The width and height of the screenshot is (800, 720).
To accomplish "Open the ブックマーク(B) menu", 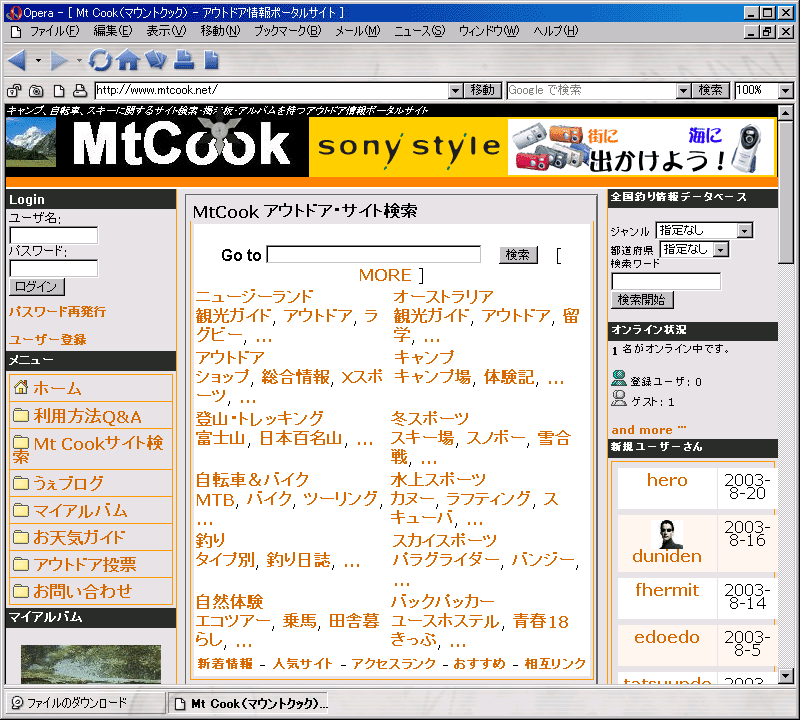I will click(288, 32).
